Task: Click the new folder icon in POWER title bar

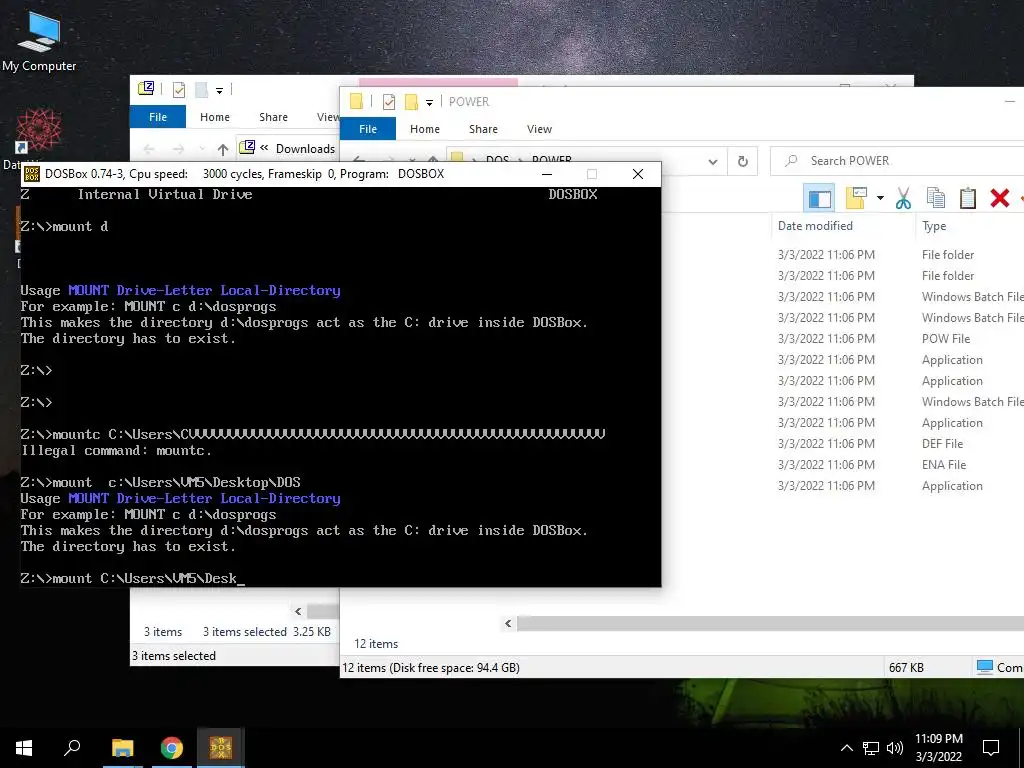Action: pyautogui.click(x=411, y=102)
